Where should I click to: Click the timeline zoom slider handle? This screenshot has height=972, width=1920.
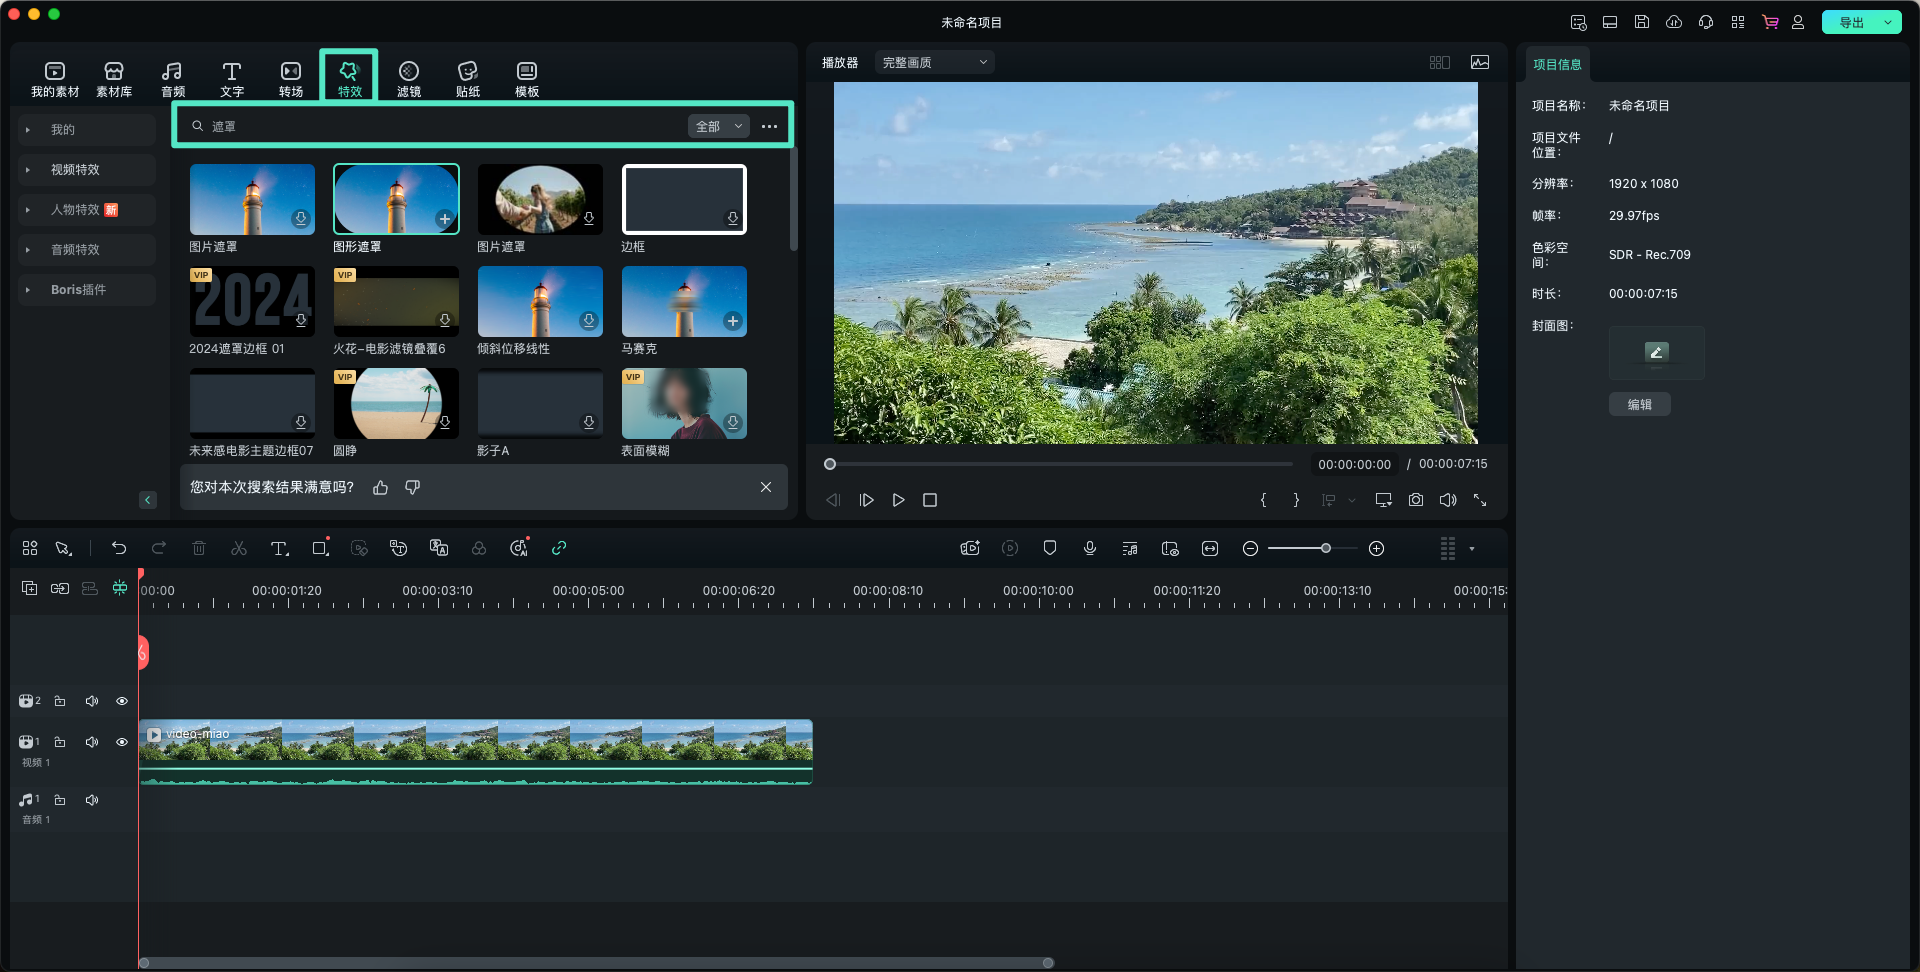pyautogui.click(x=1326, y=548)
